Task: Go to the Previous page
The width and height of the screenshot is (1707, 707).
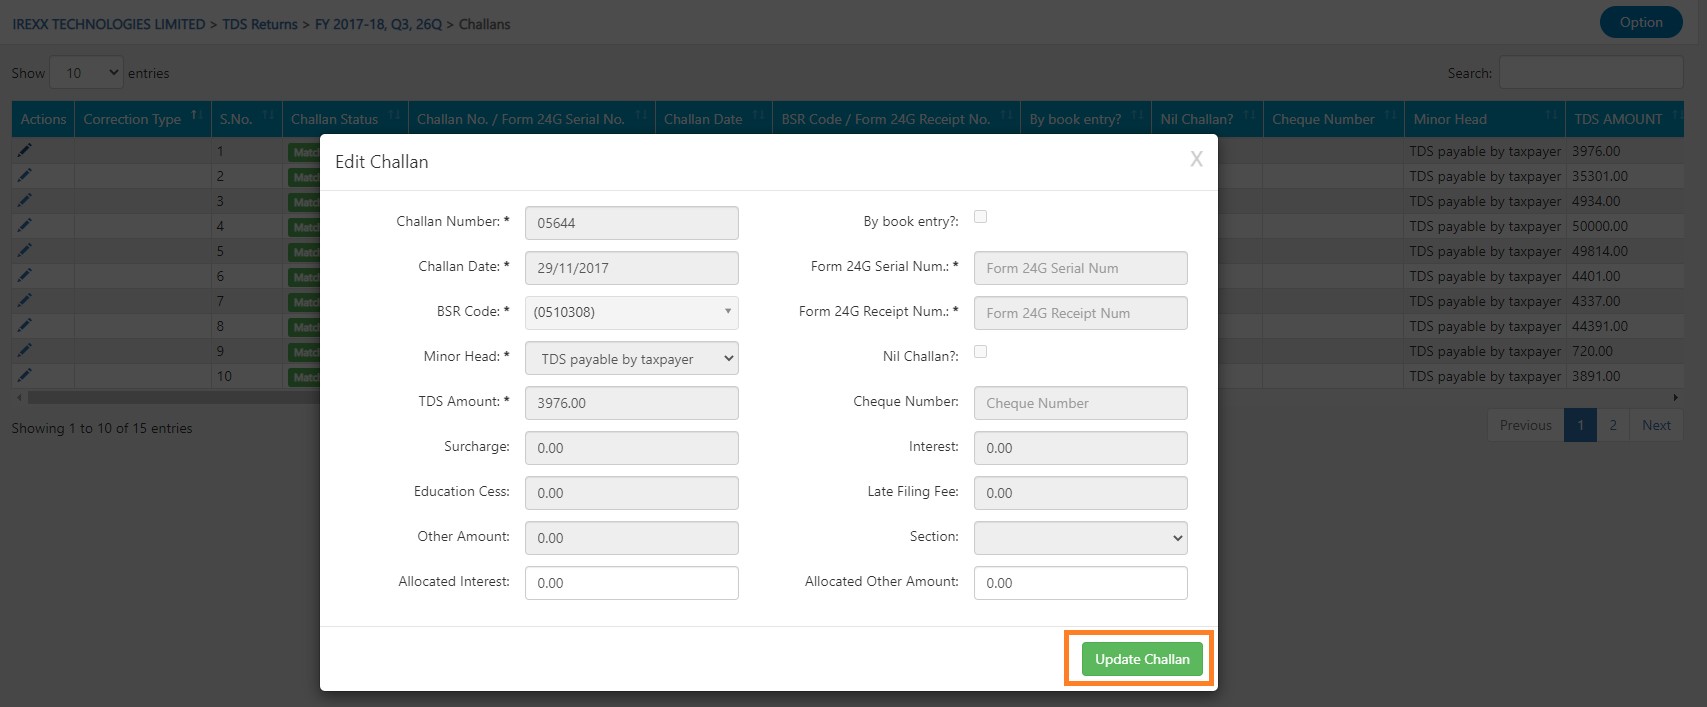Action: click(1525, 425)
